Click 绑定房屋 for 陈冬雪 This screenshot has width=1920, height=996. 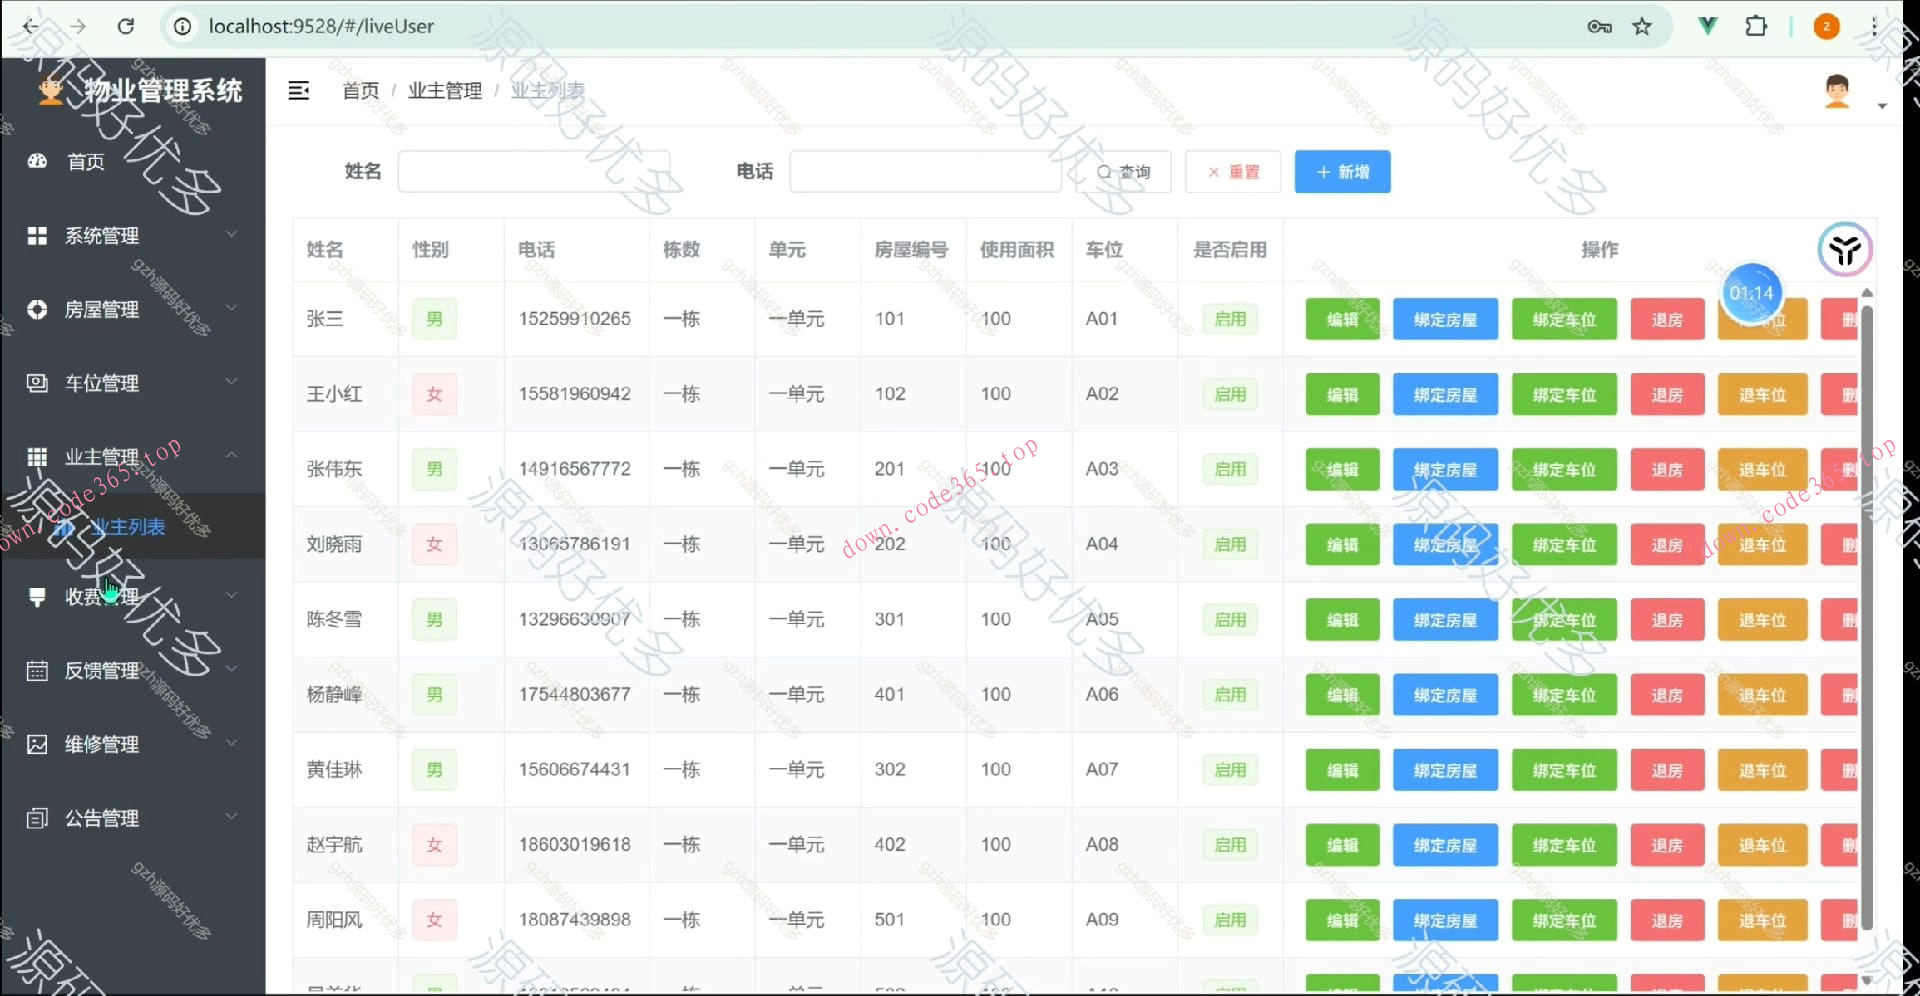coord(1444,619)
